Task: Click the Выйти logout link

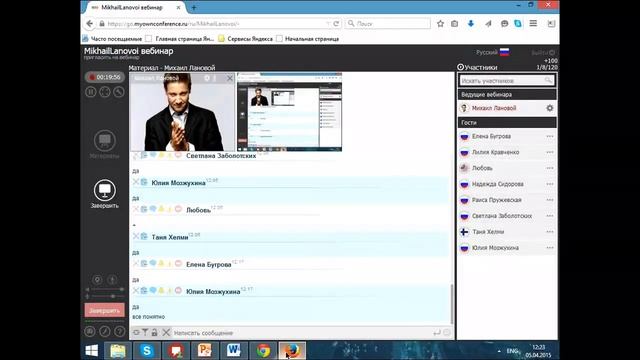Action: (542, 53)
